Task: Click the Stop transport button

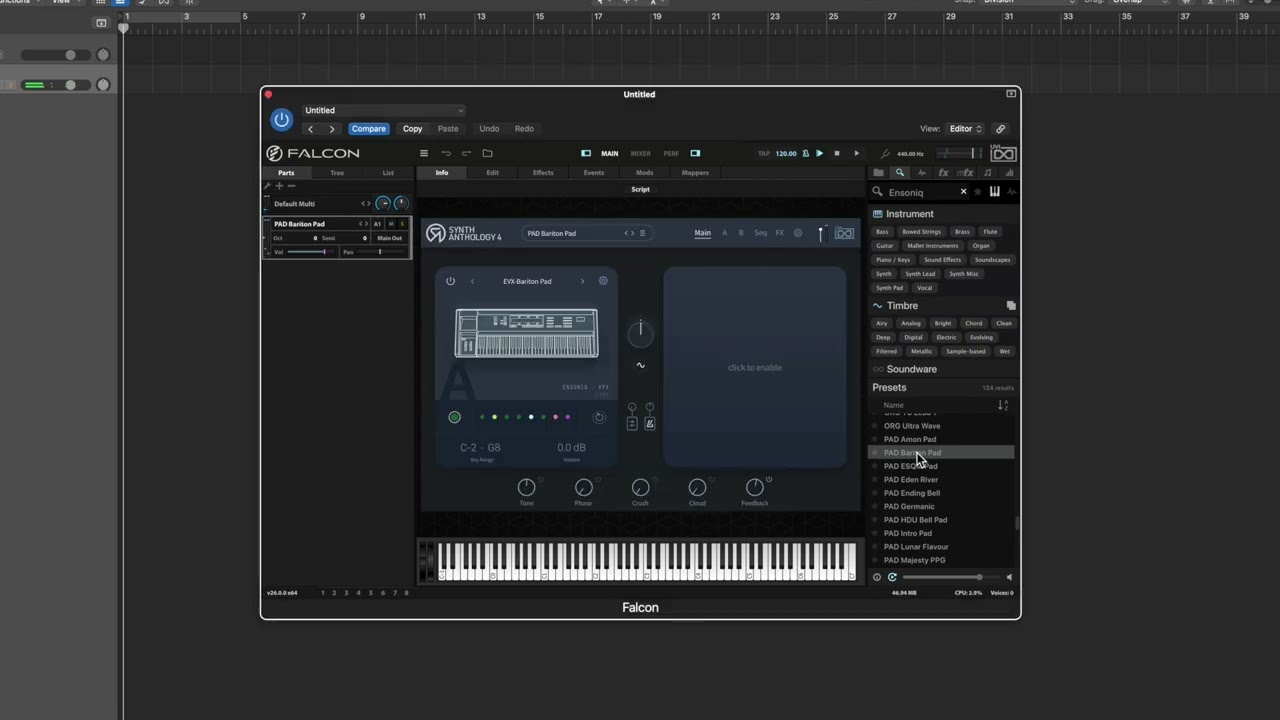Action: pos(837,153)
